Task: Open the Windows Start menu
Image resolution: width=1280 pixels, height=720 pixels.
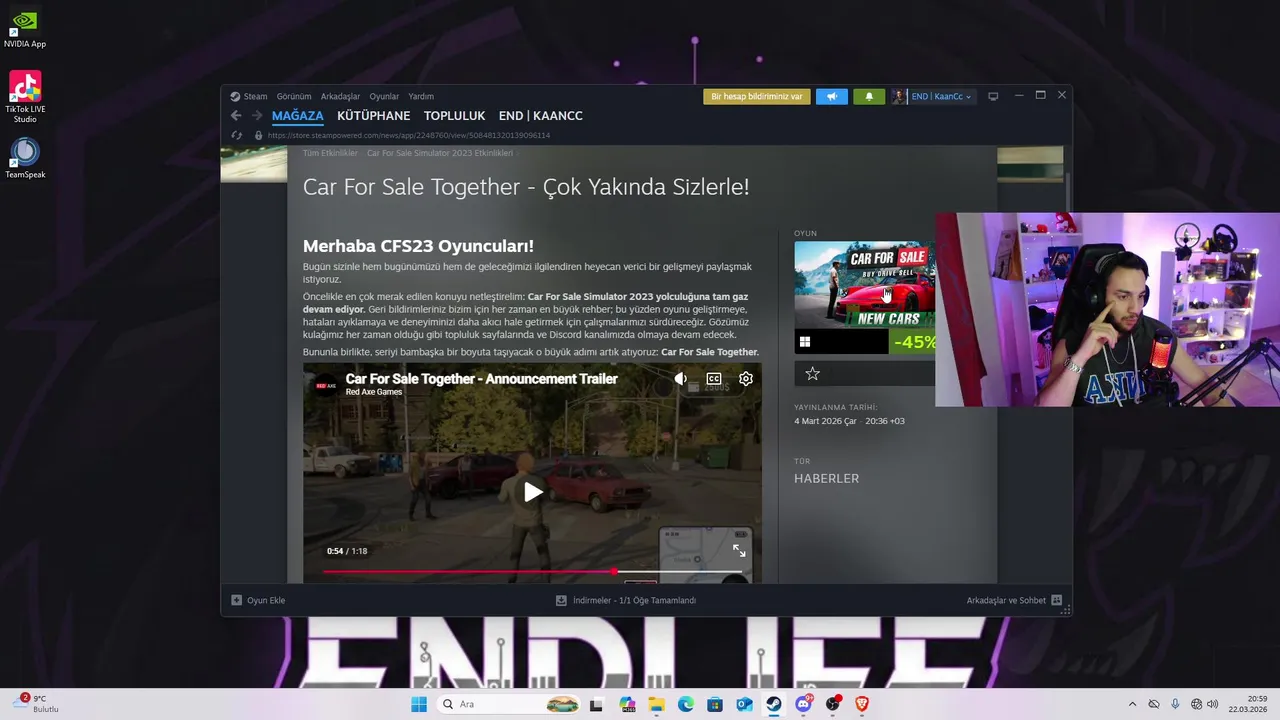Action: [419, 704]
